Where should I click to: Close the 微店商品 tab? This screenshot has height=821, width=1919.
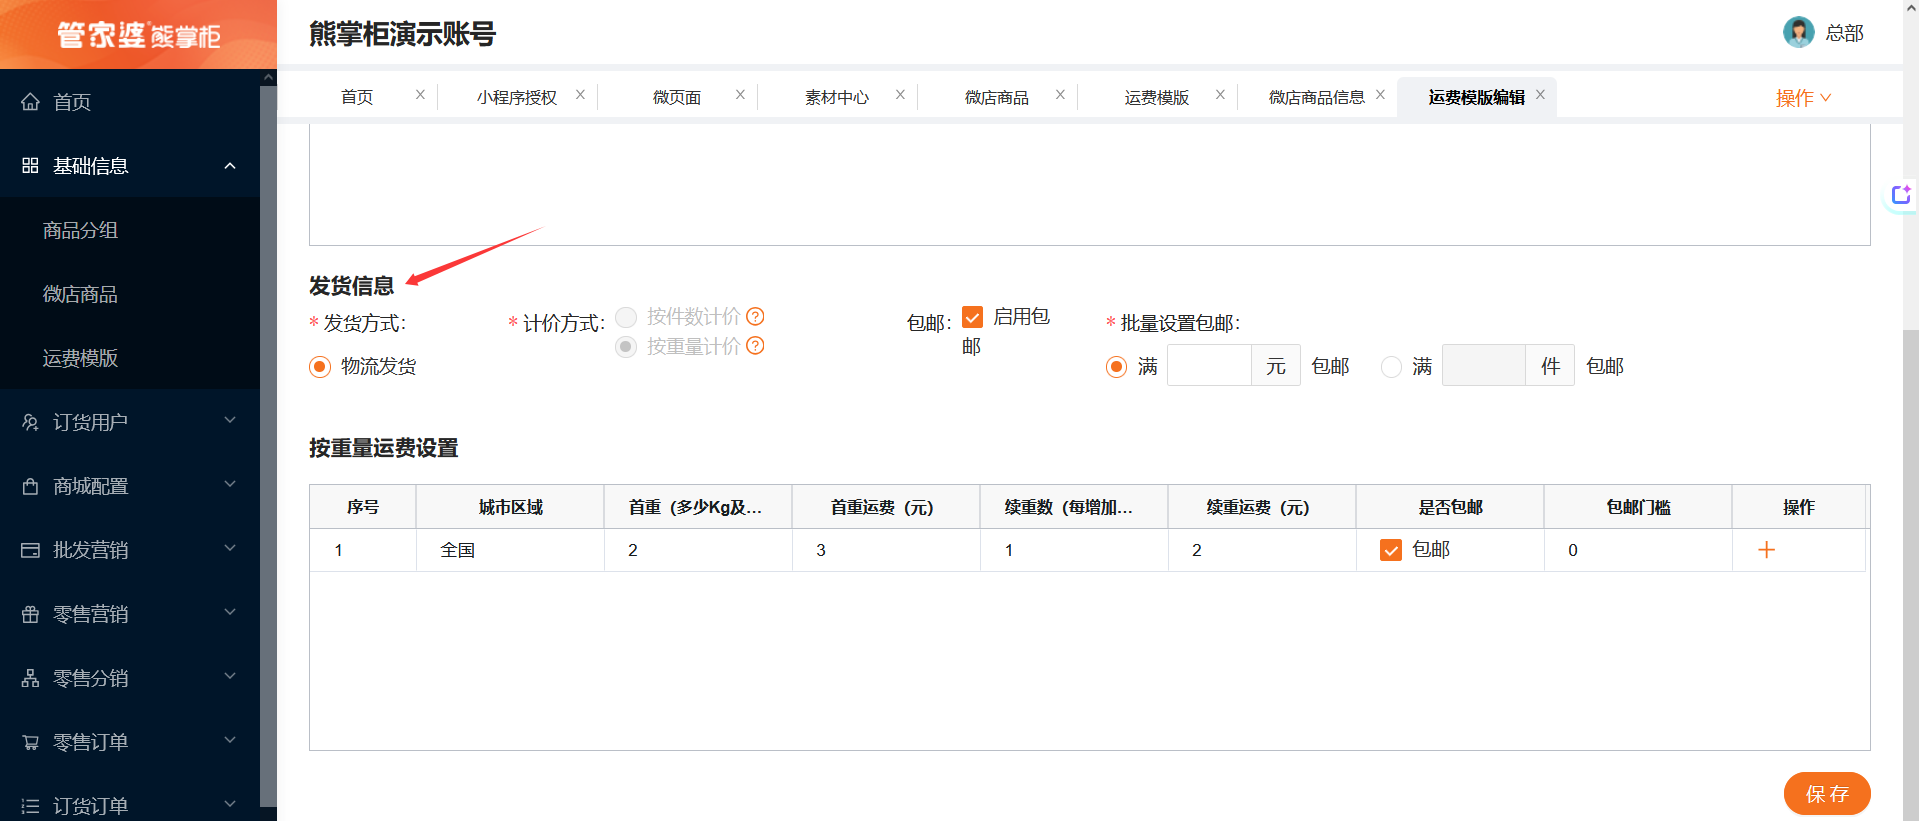coord(1060,94)
